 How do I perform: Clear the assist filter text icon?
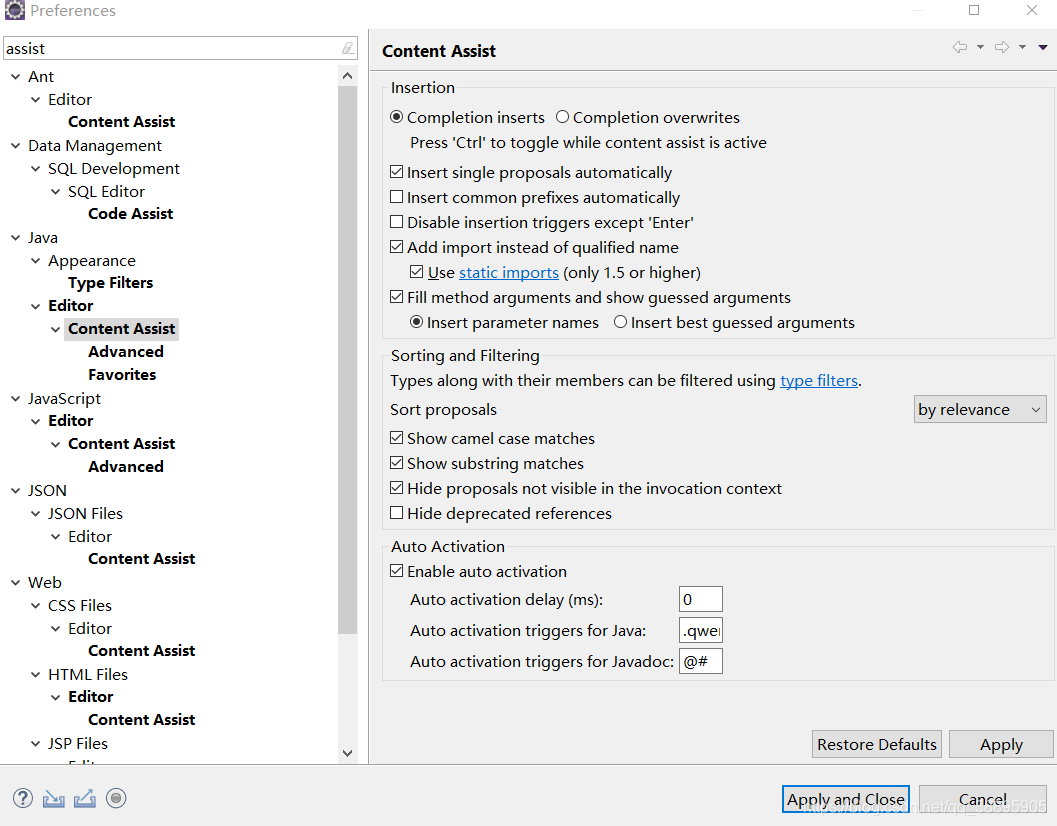point(348,49)
